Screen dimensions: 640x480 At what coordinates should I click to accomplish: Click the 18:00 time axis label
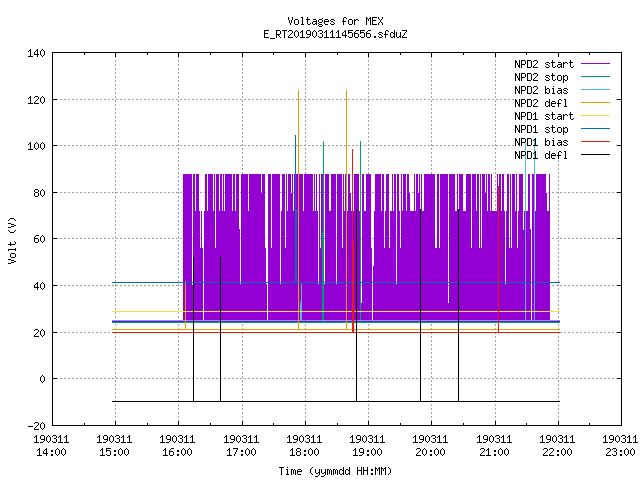pyautogui.click(x=304, y=452)
